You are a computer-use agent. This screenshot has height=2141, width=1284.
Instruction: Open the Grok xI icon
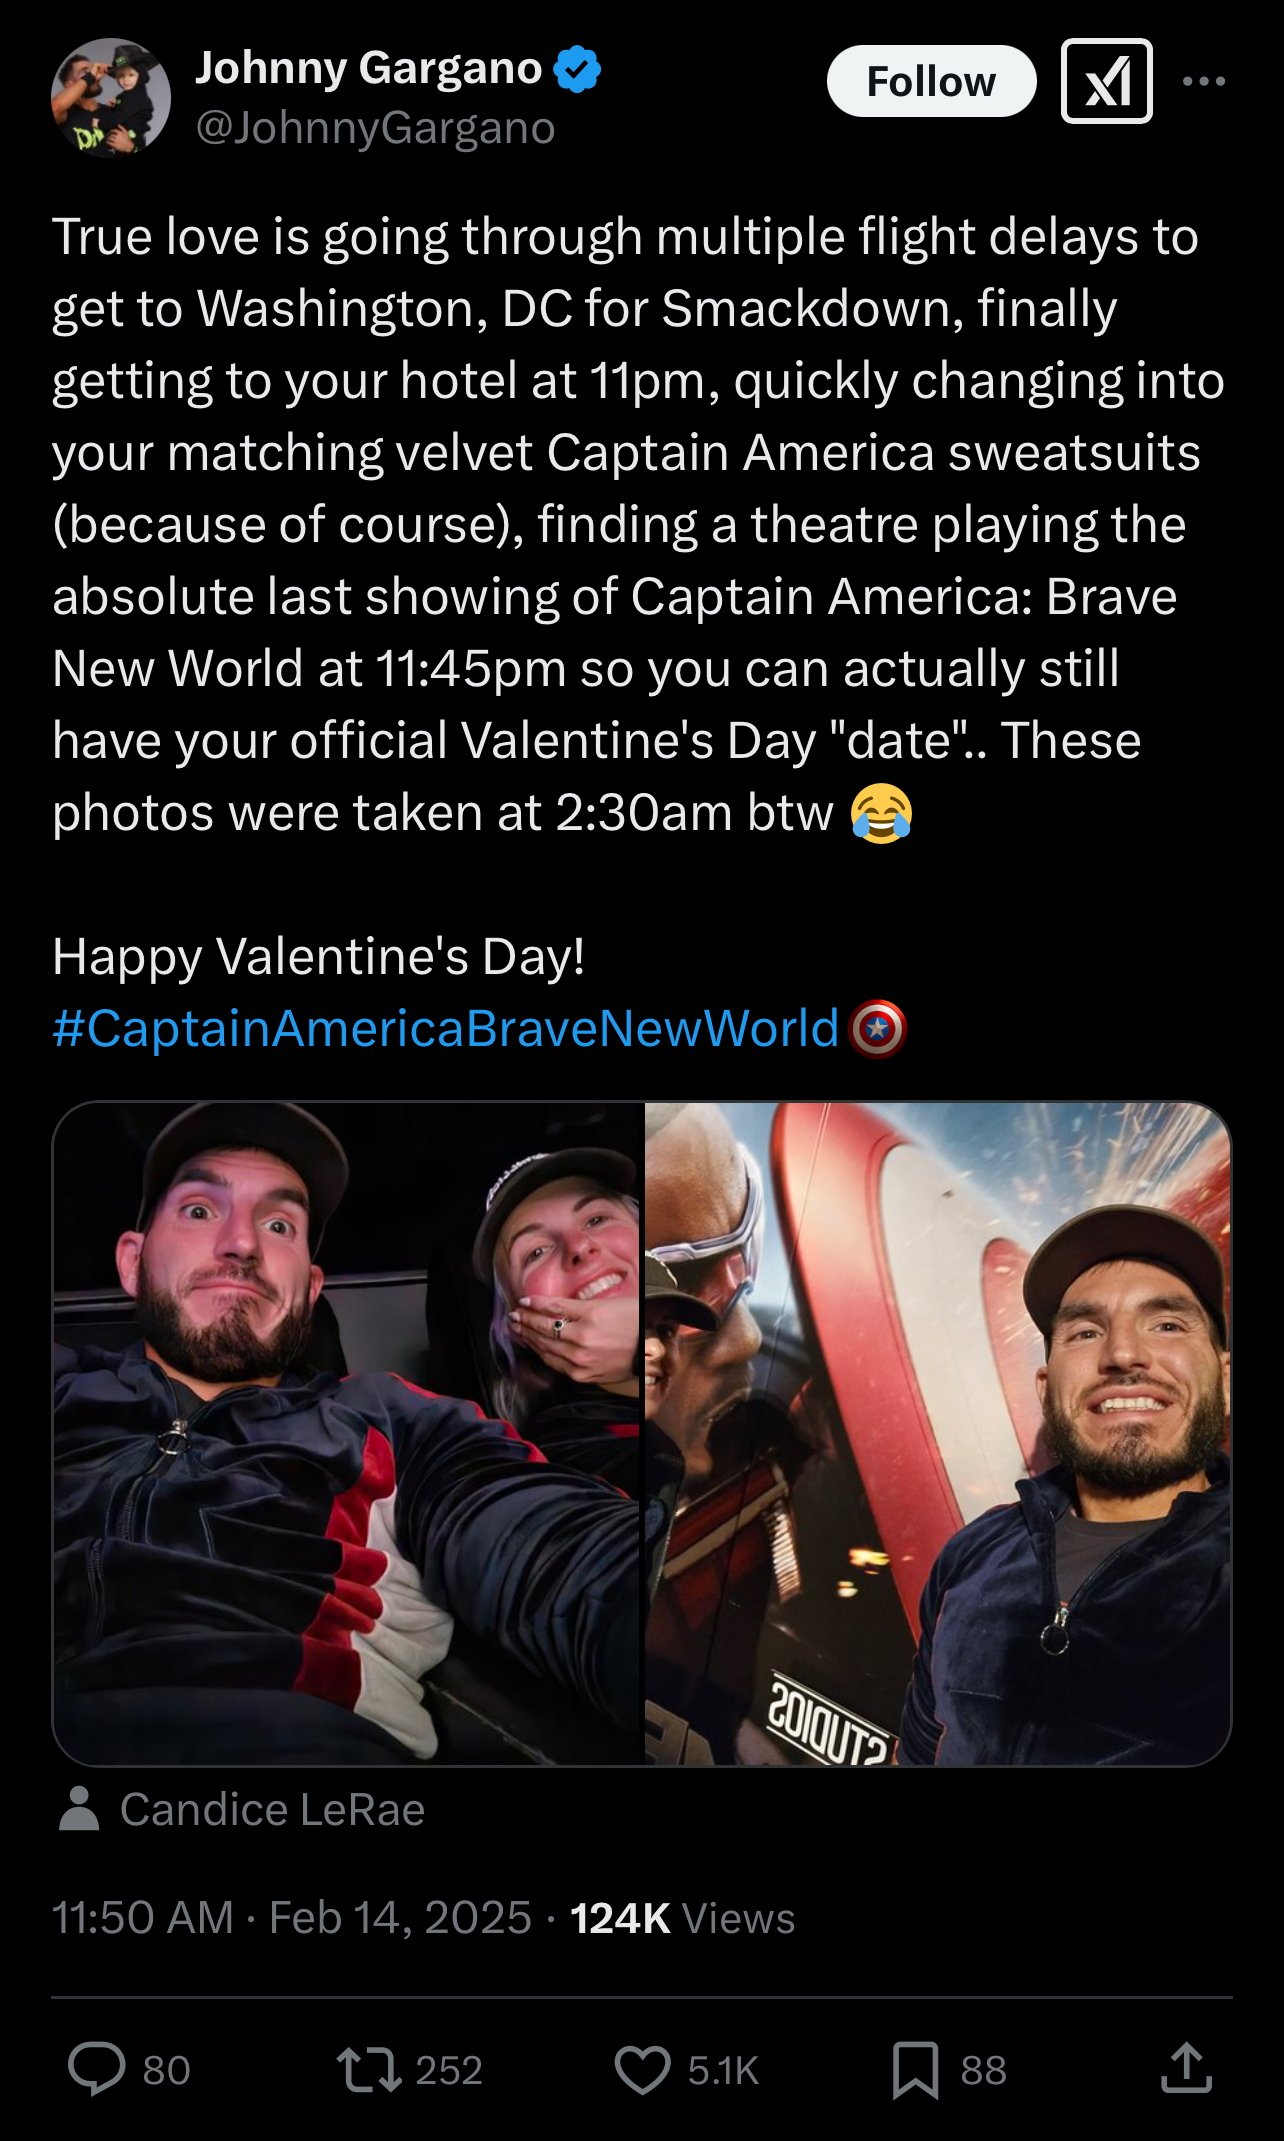click(x=1107, y=81)
